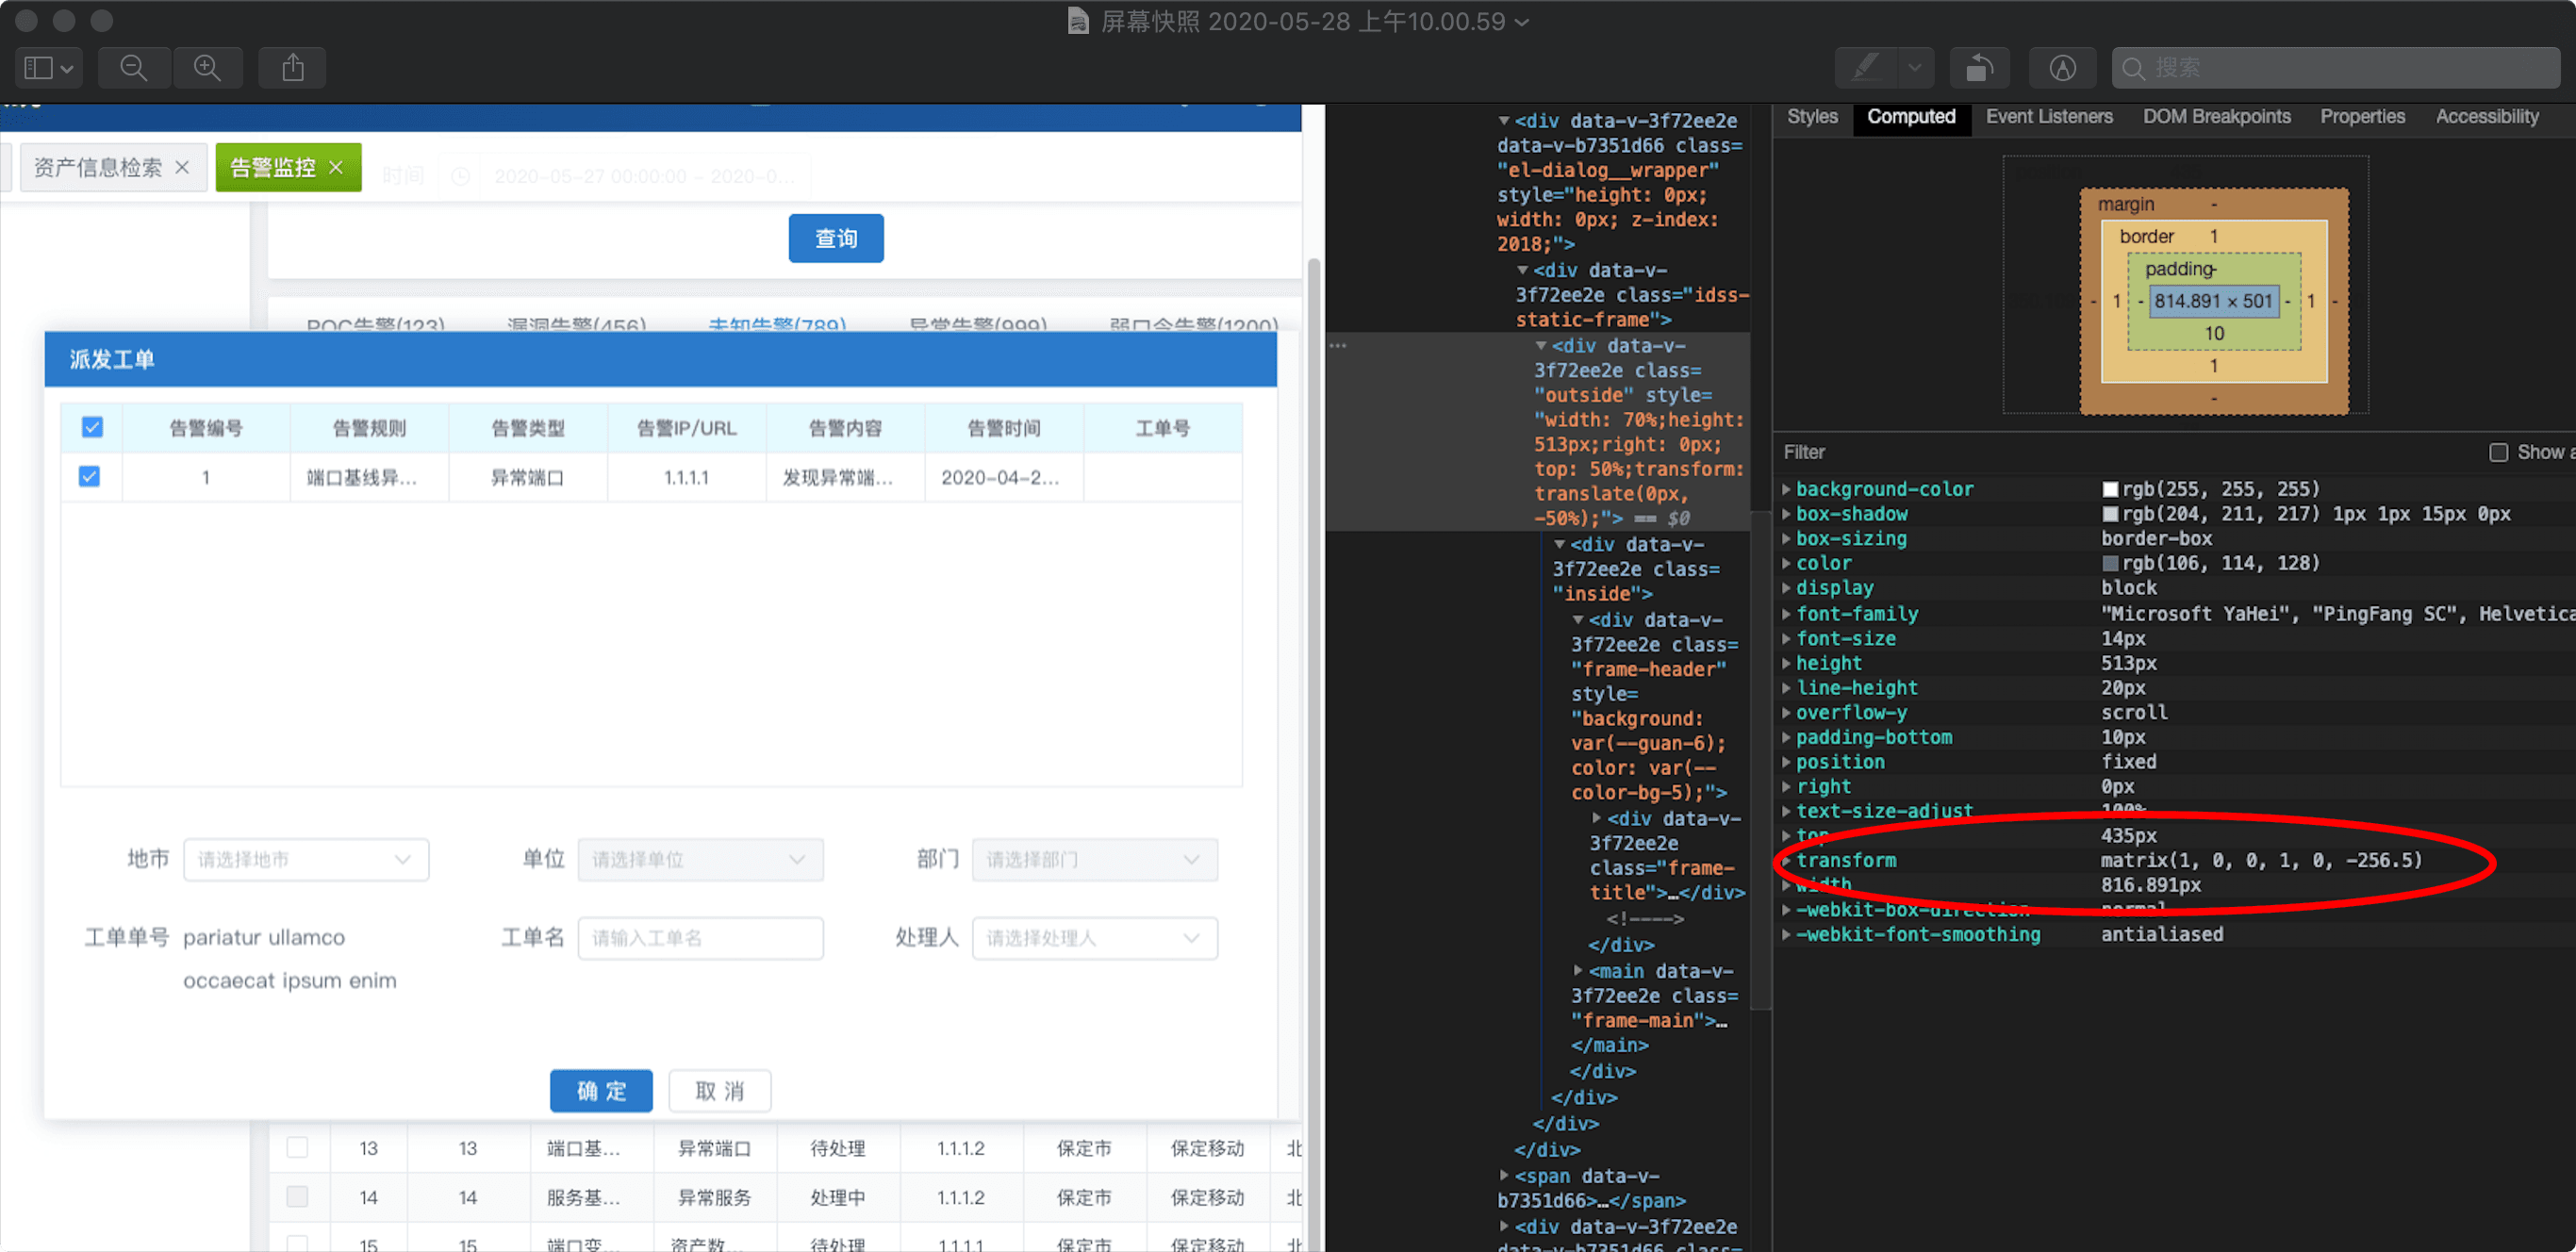Screen dimensions: 2576x1252
Task: Click the zoom out magnifier icon
Action: coord(133,68)
